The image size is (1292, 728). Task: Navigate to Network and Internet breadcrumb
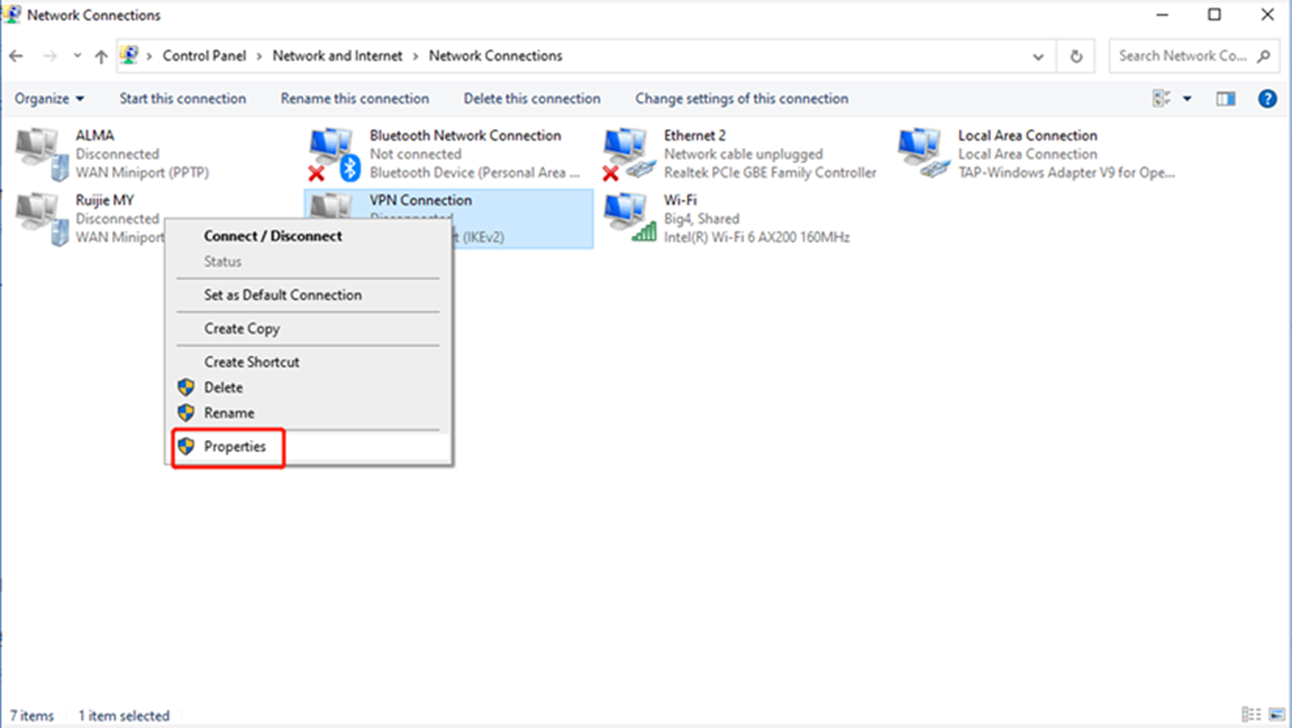337,56
